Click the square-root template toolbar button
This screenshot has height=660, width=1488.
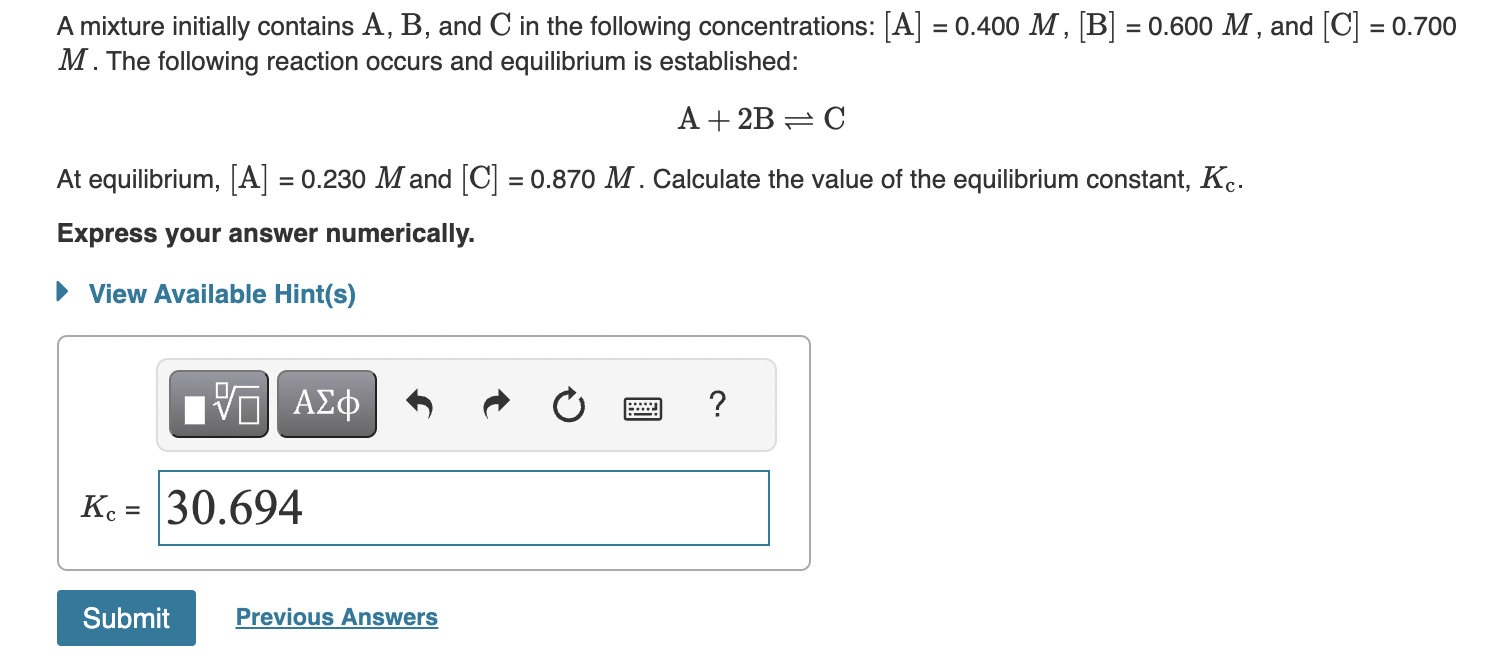point(216,403)
